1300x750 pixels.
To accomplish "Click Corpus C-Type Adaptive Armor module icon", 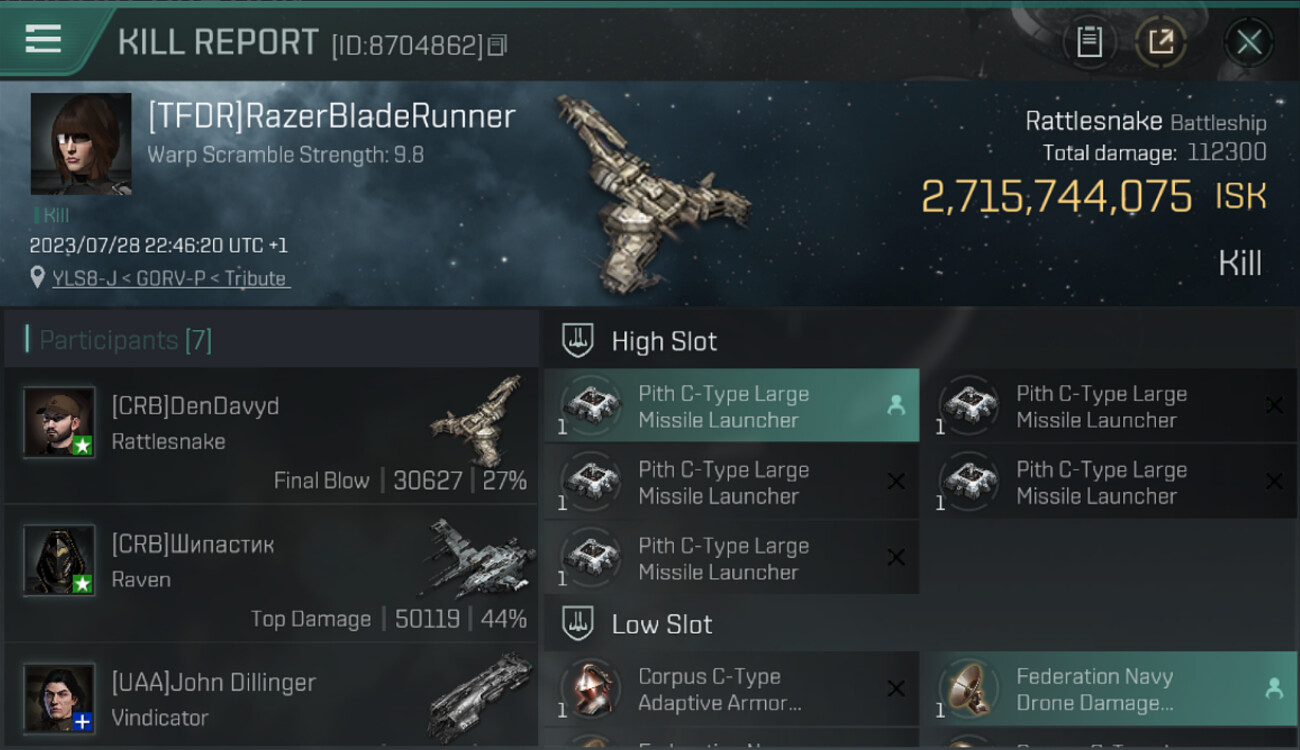I will tap(588, 690).
